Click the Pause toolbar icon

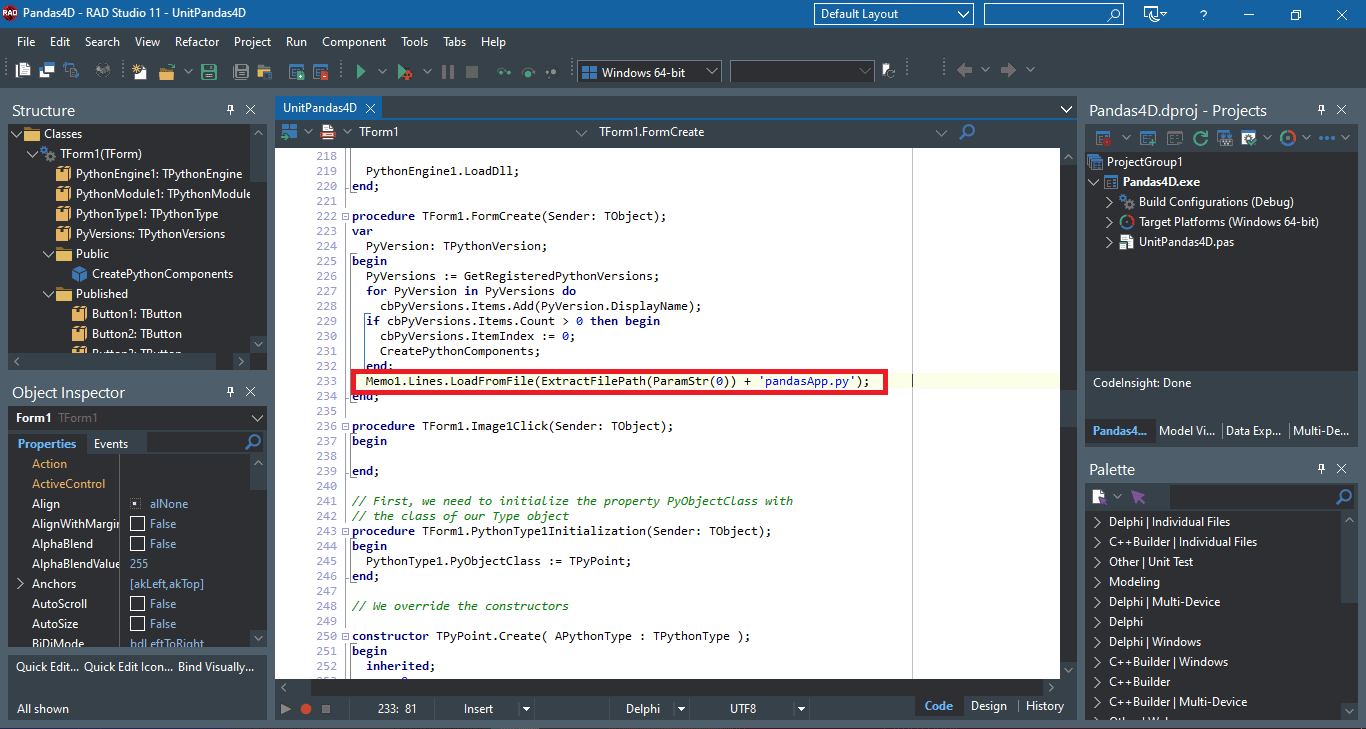(x=448, y=72)
